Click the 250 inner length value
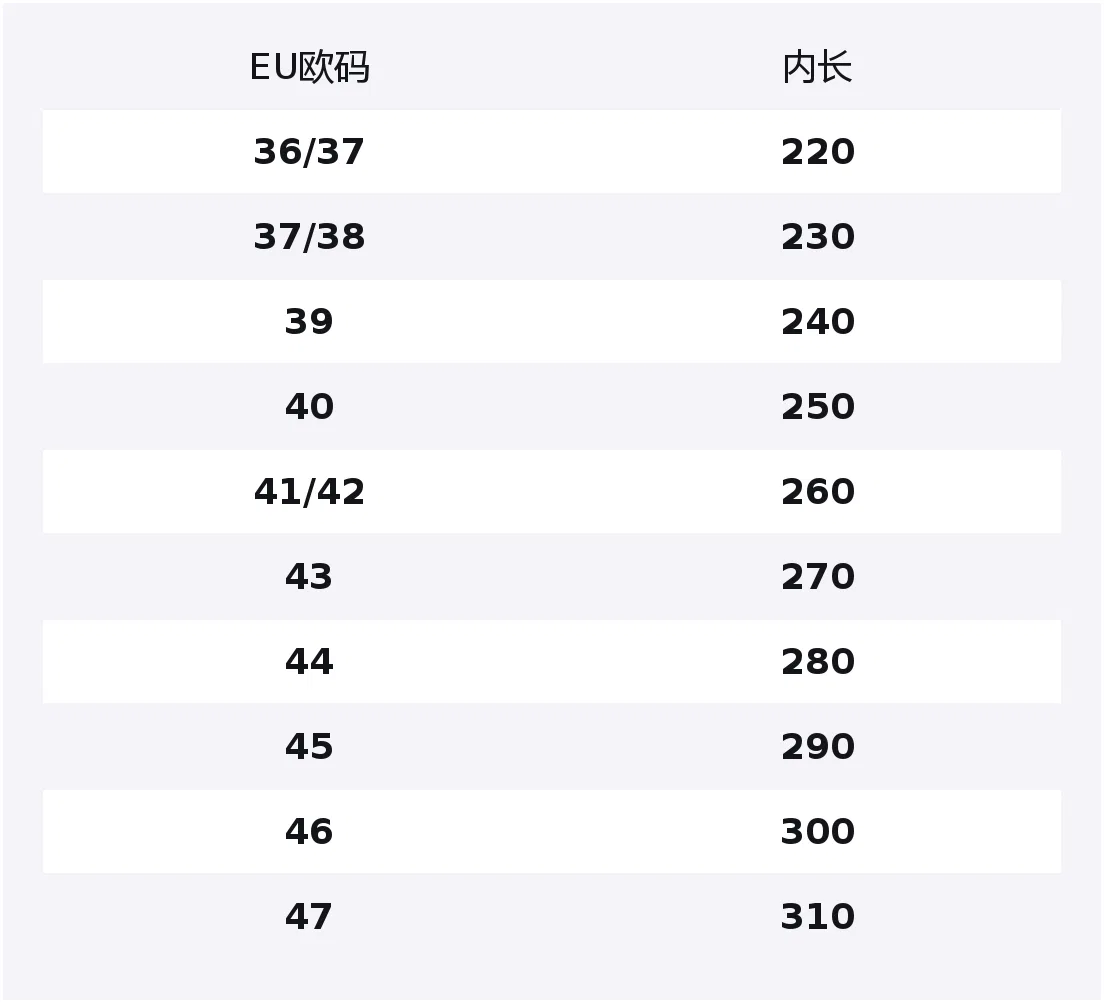1104x1003 pixels. 818,407
